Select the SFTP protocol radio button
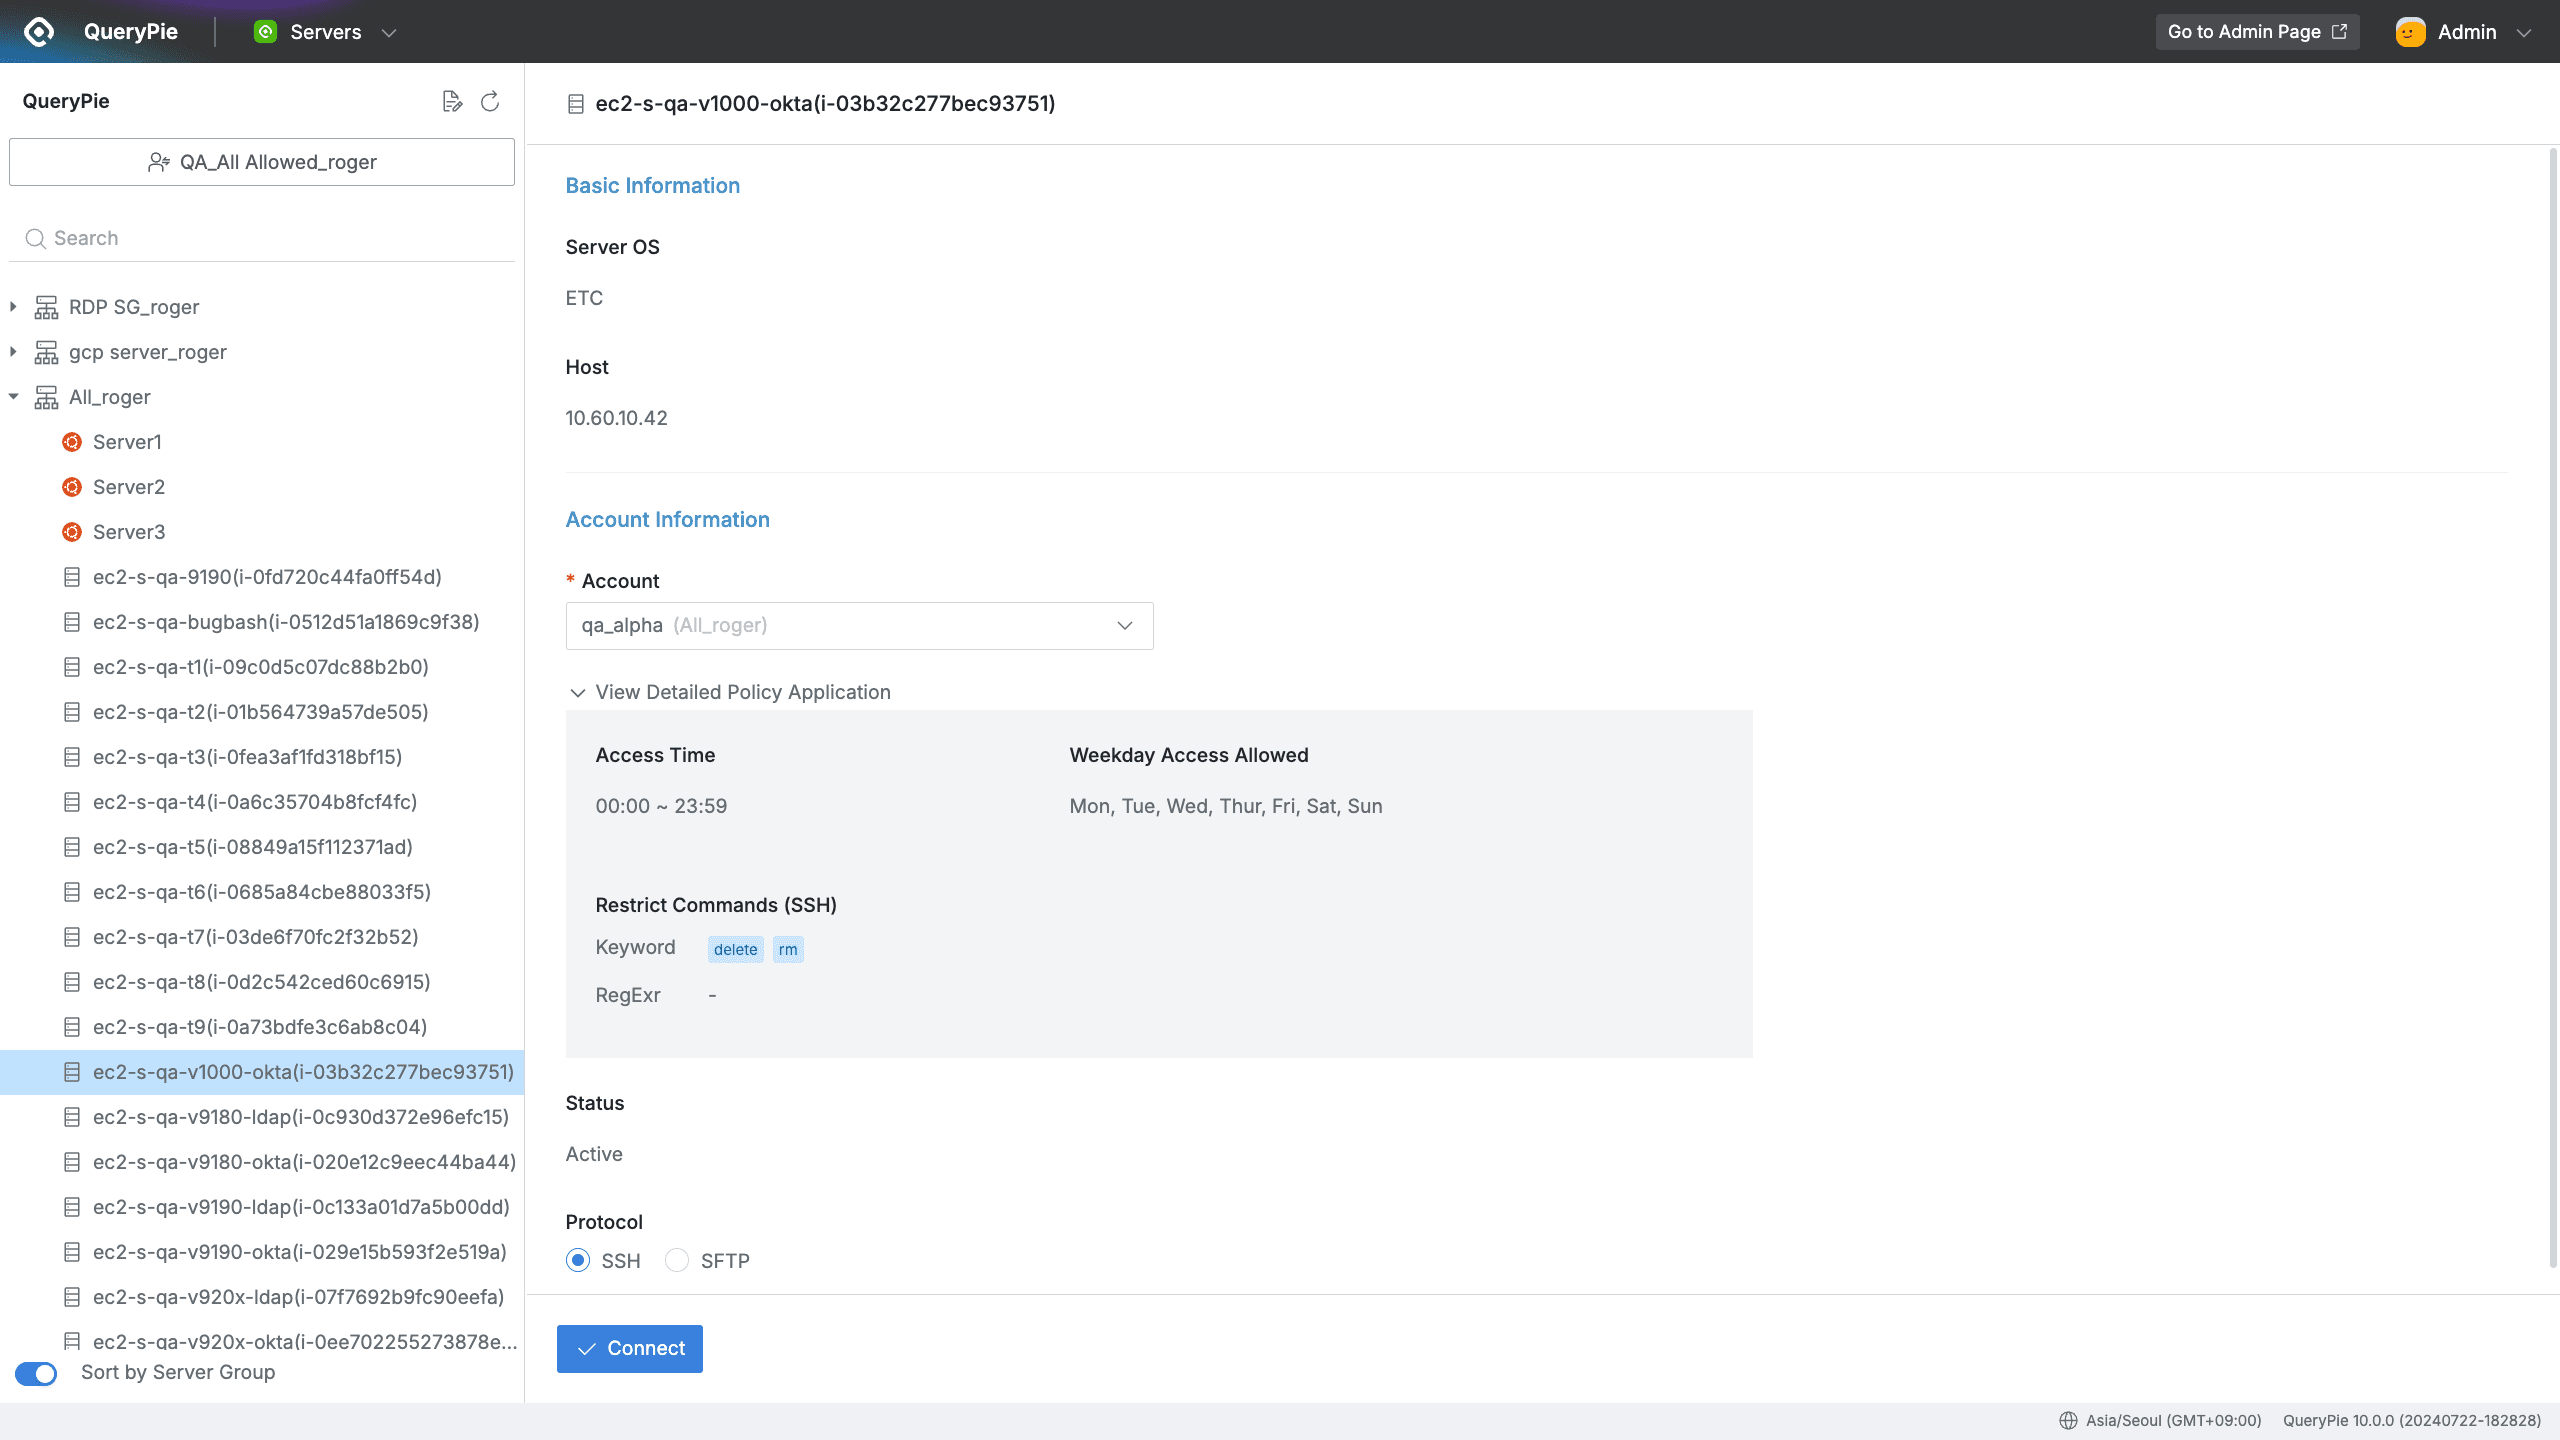This screenshot has width=2560, height=1440. pyautogui.click(x=676, y=1260)
